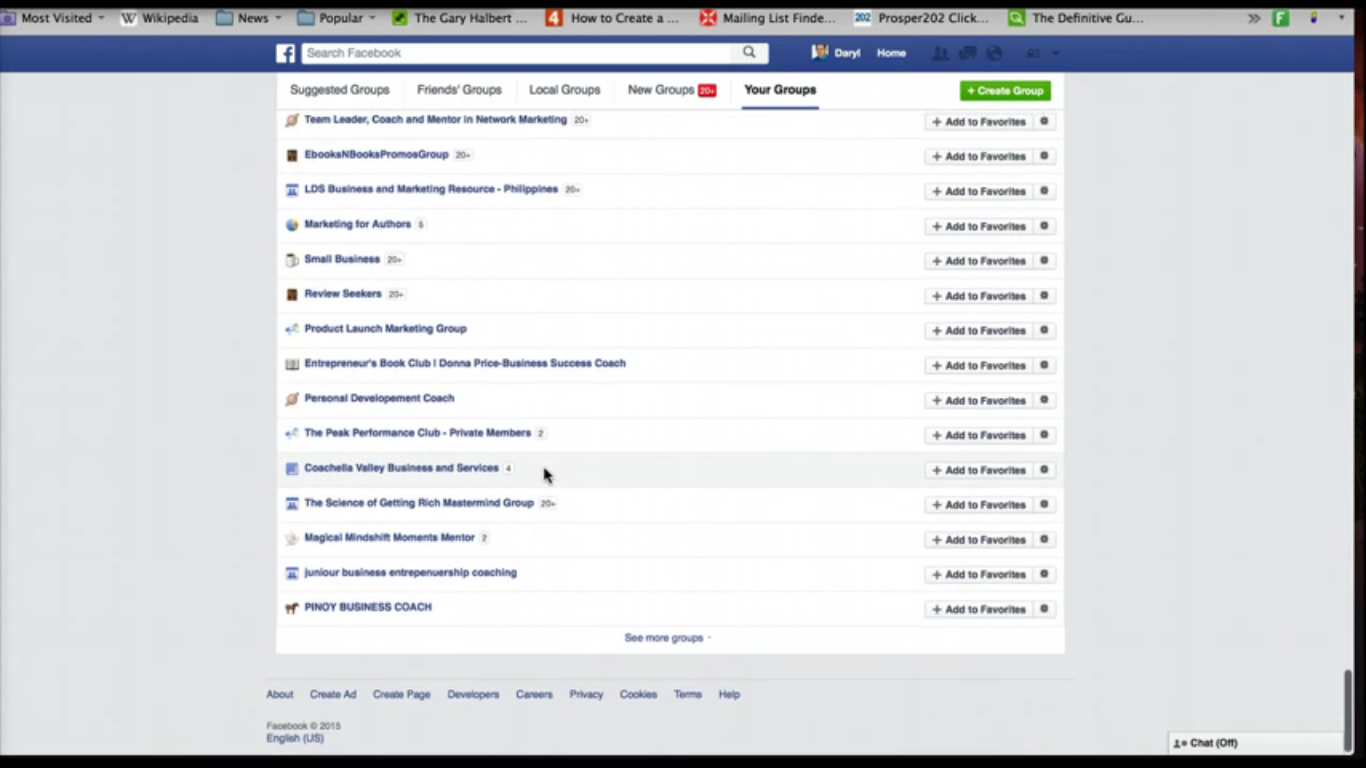
Task: Open settings gear for Team Leader, Coach group
Action: tap(1044, 122)
